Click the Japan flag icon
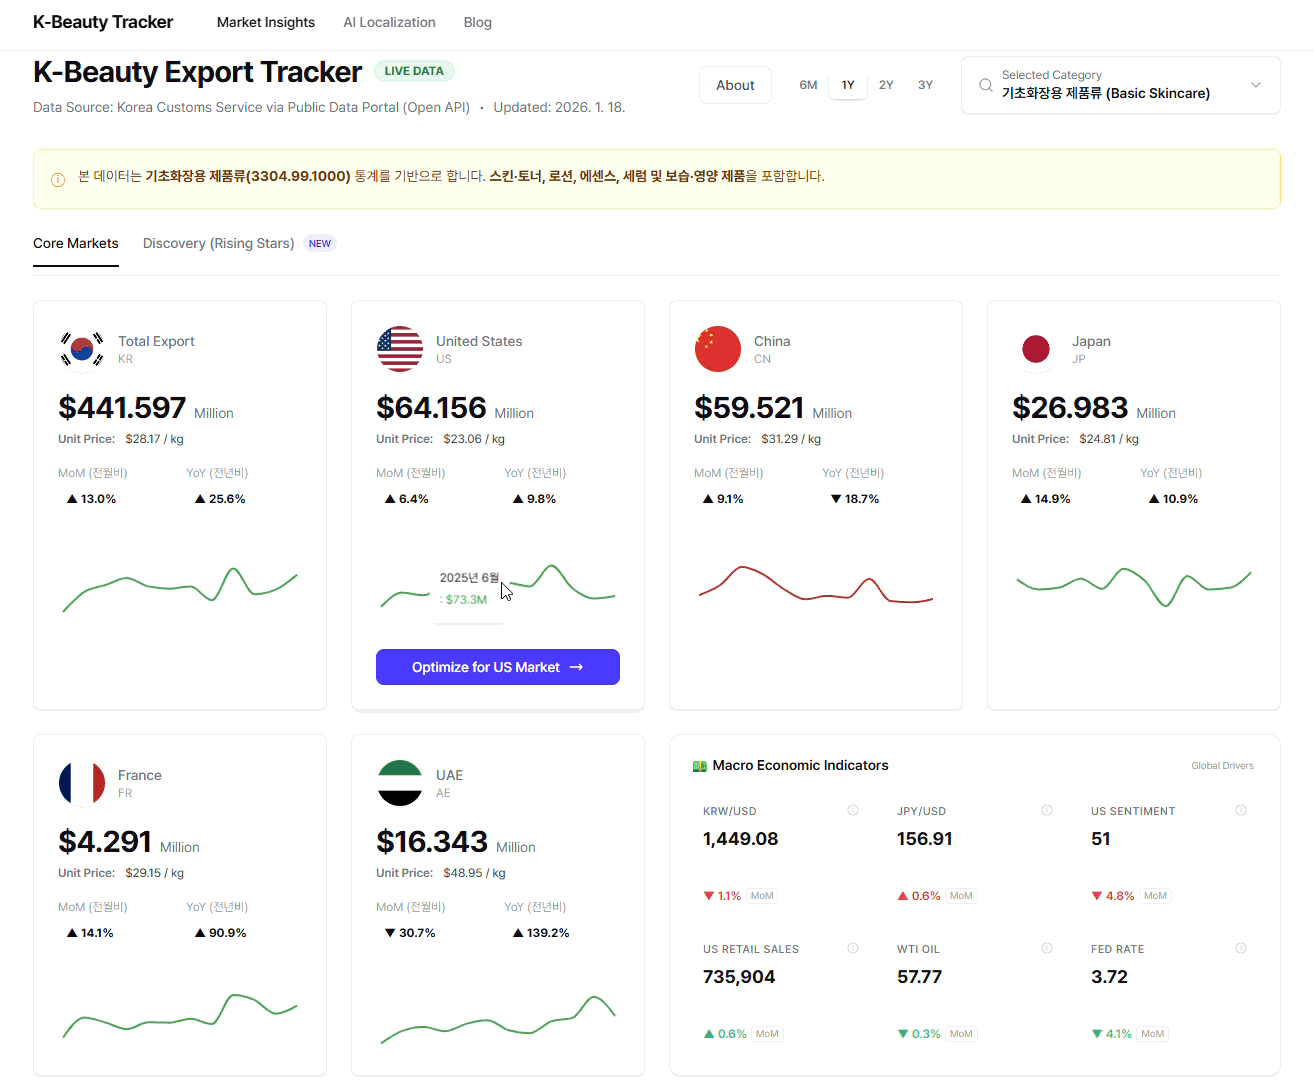Screen dimensions: 1314x1088 pos(1036,349)
